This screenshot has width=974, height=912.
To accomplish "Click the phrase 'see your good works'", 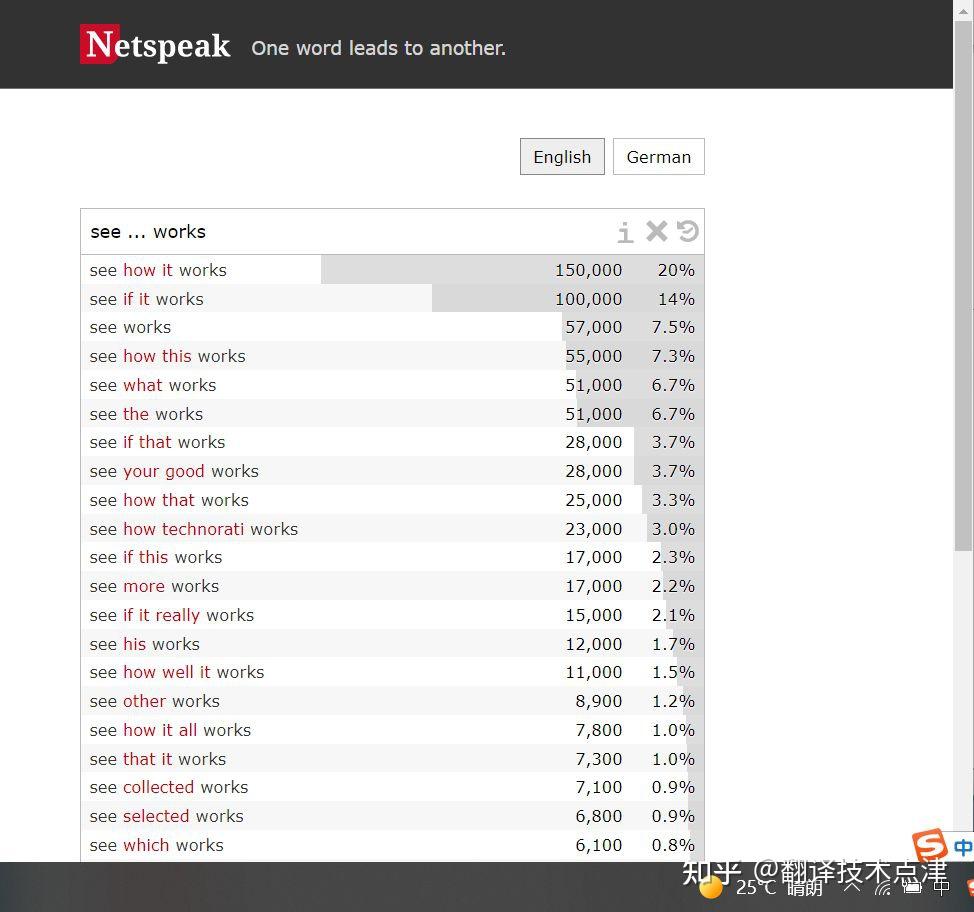I will [174, 471].
